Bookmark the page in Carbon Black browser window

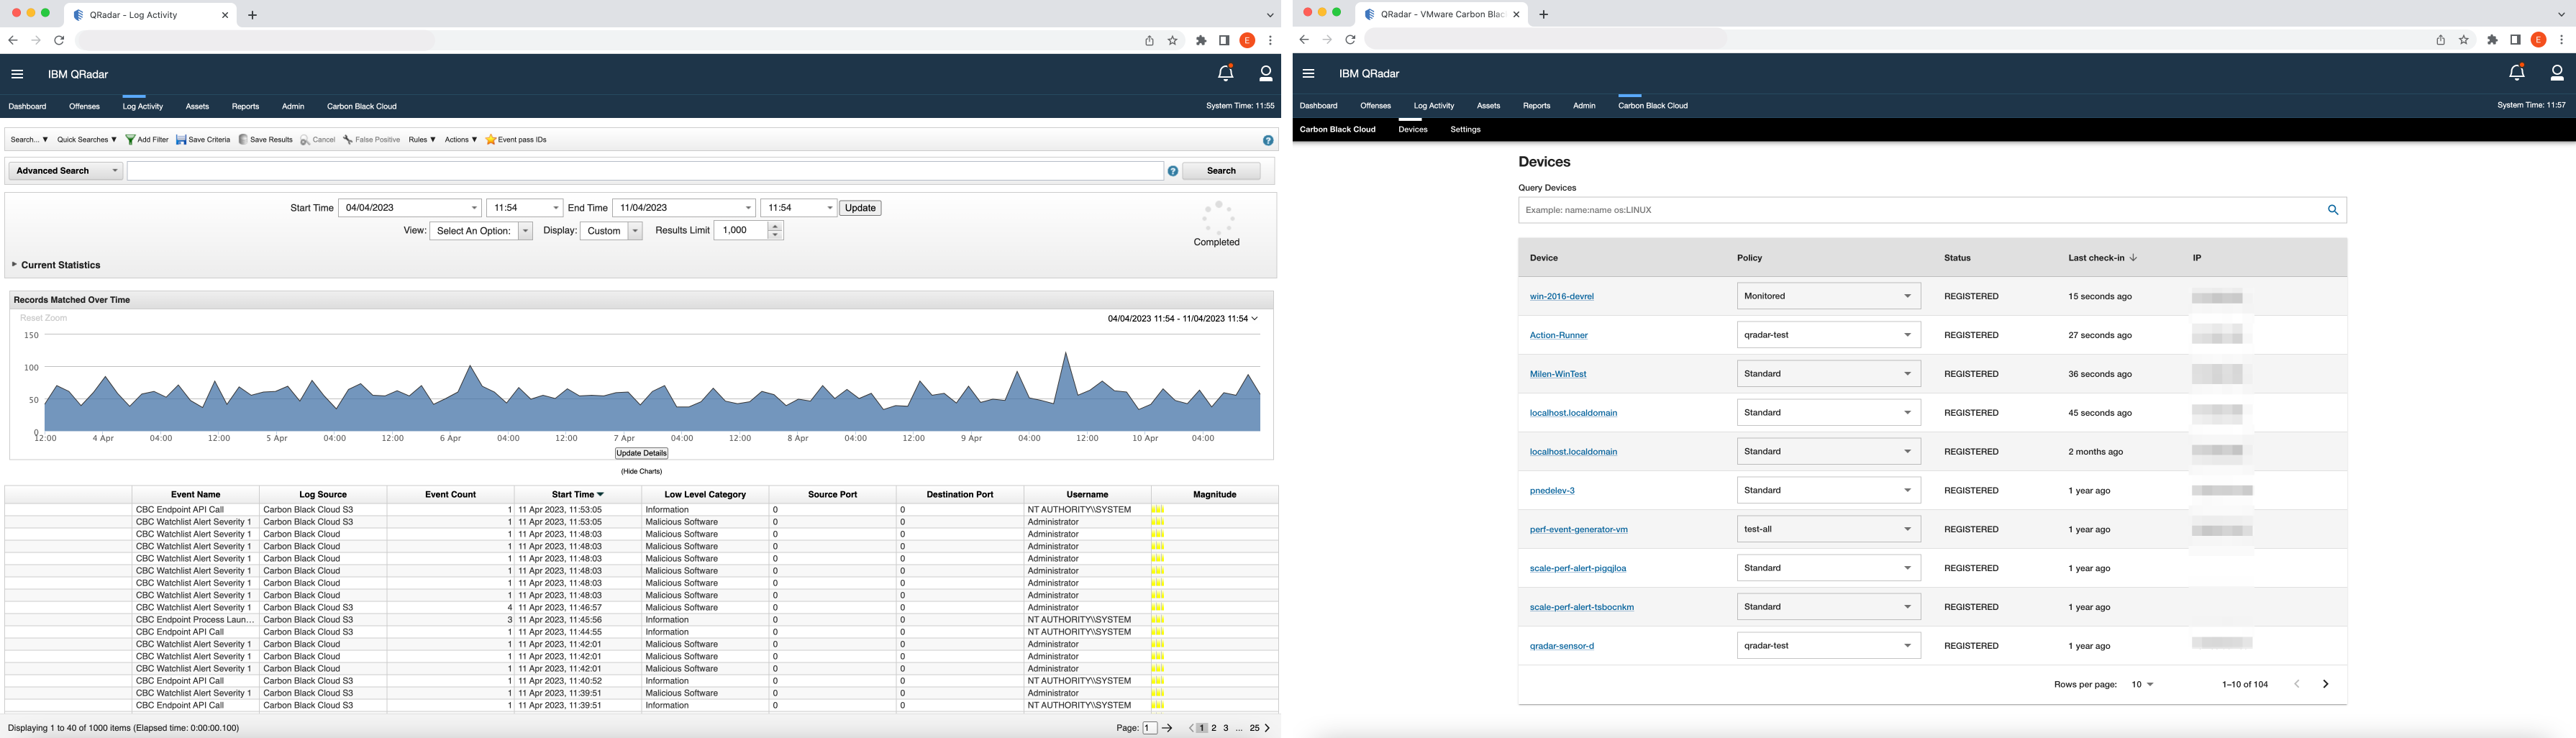coord(2464,40)
